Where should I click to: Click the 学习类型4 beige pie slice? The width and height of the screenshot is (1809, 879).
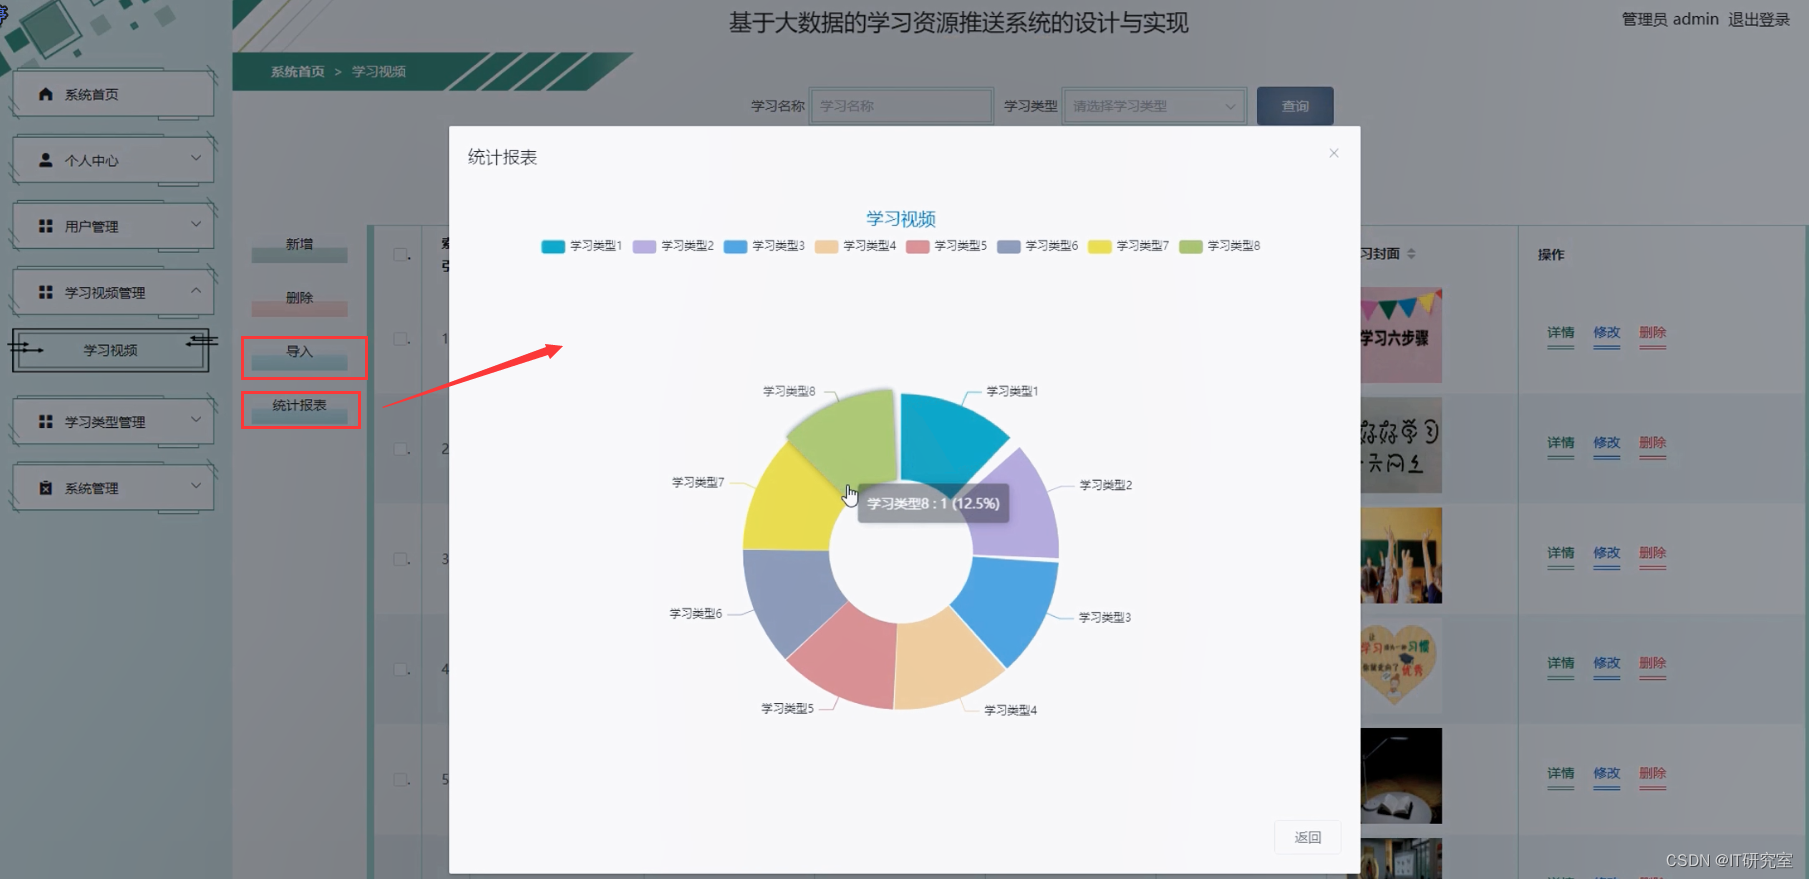pyautogui.click(x=945, y=665)
